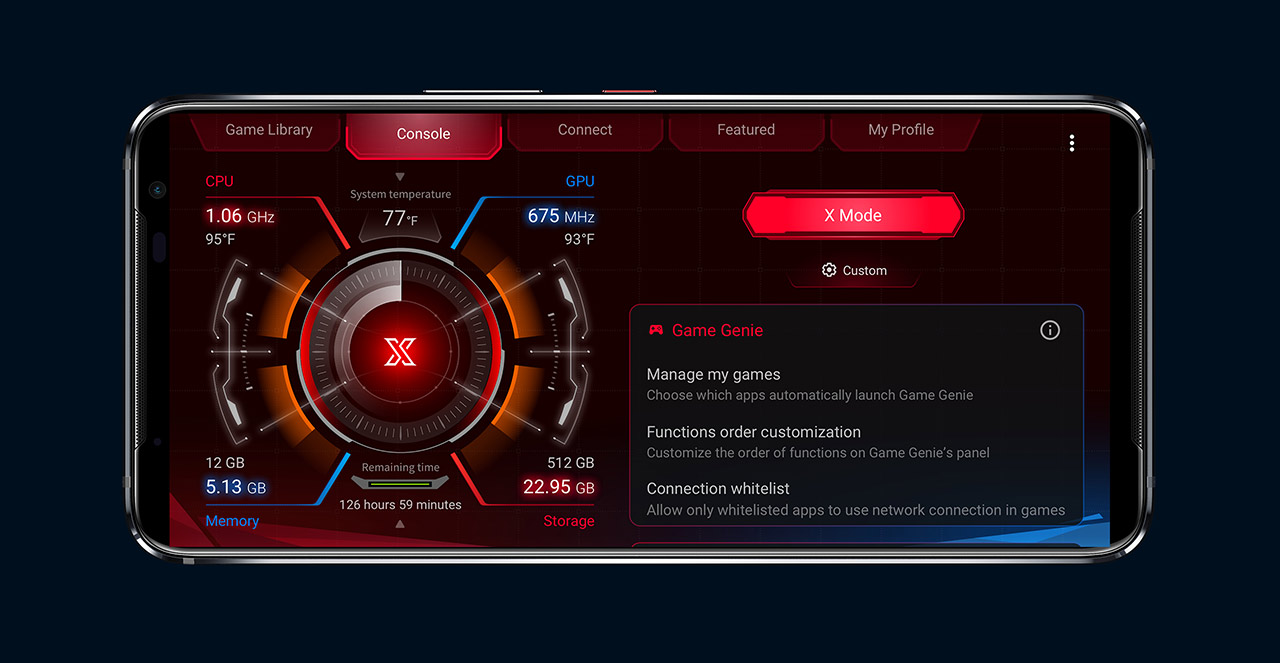Image resolution: width=1280 pixels, height=663 pixels.
Task: Expand panel with the arrow below remaining time
Action: 400,524
